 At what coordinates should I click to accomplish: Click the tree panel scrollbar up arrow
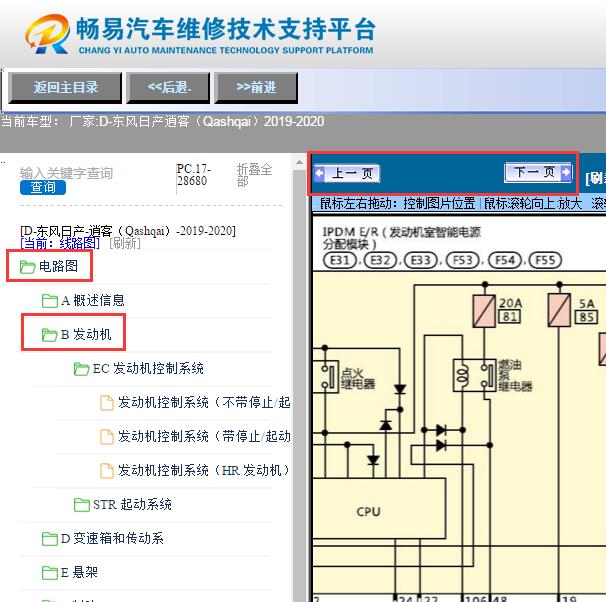tap(299, 163)
